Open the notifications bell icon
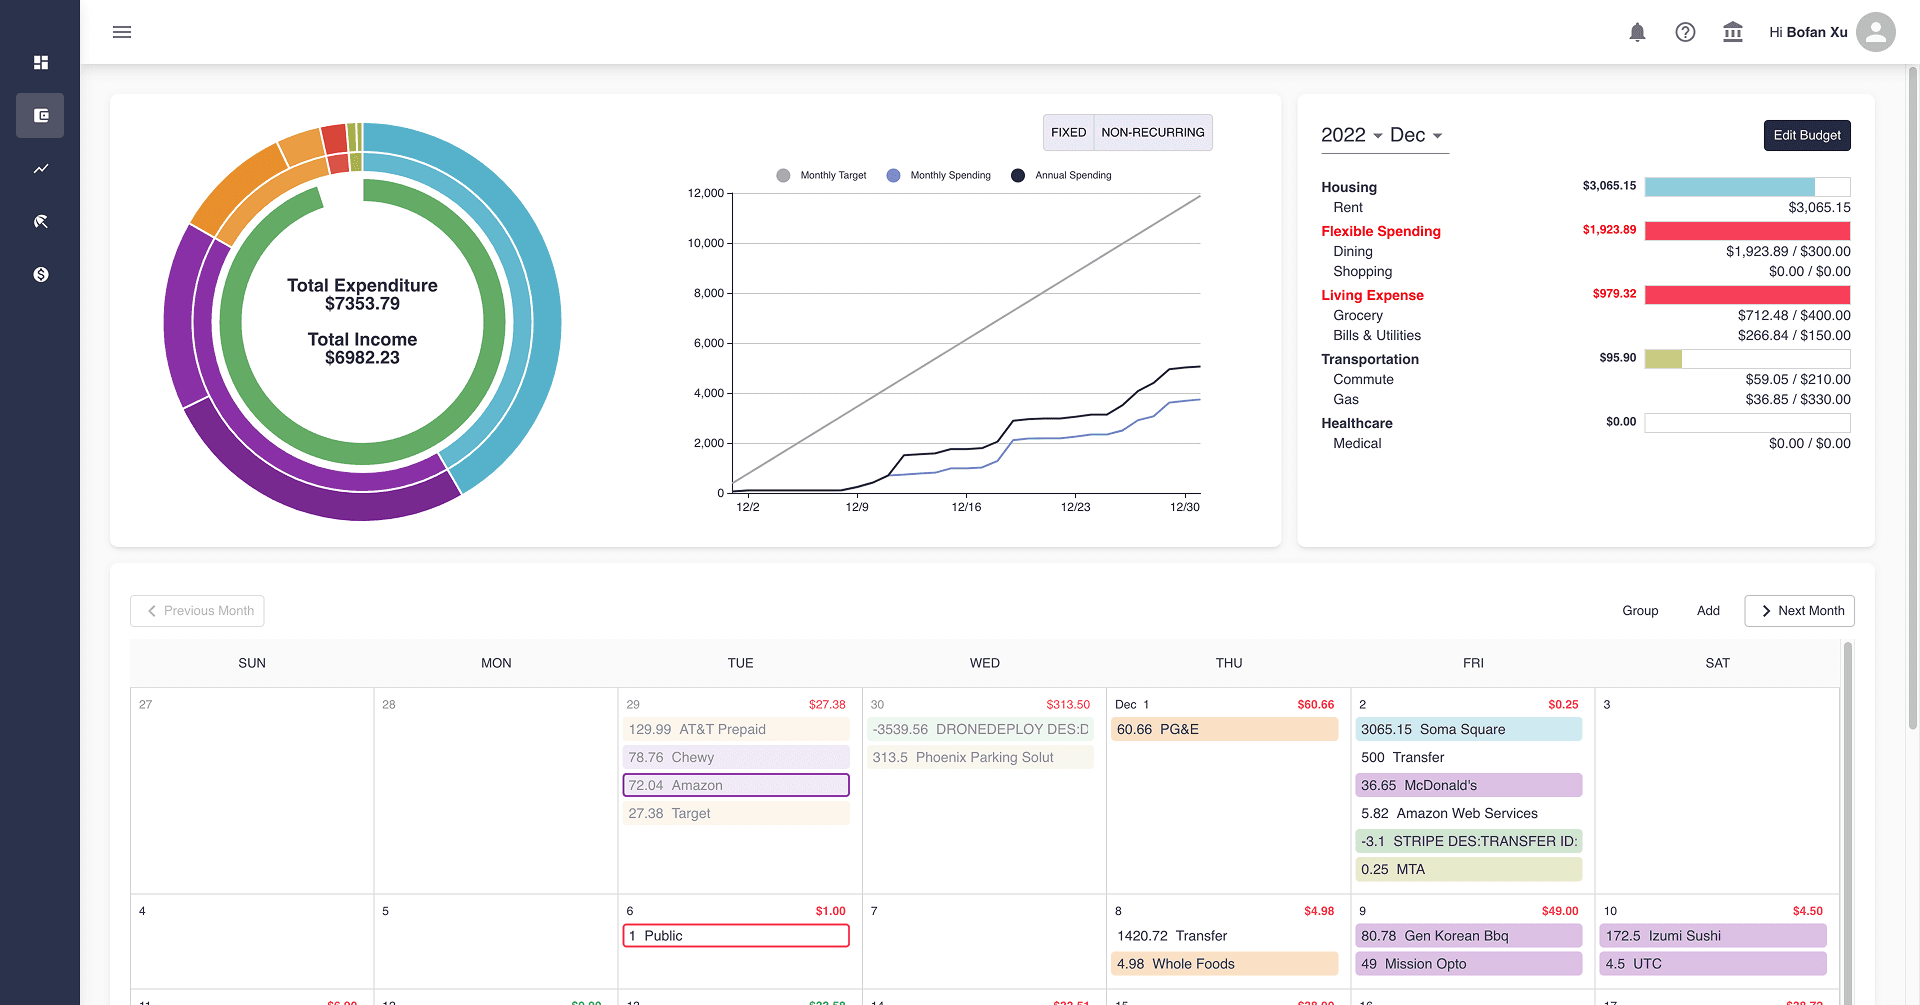This screenshot has height=1005, width=1920. pos(1637,32)
